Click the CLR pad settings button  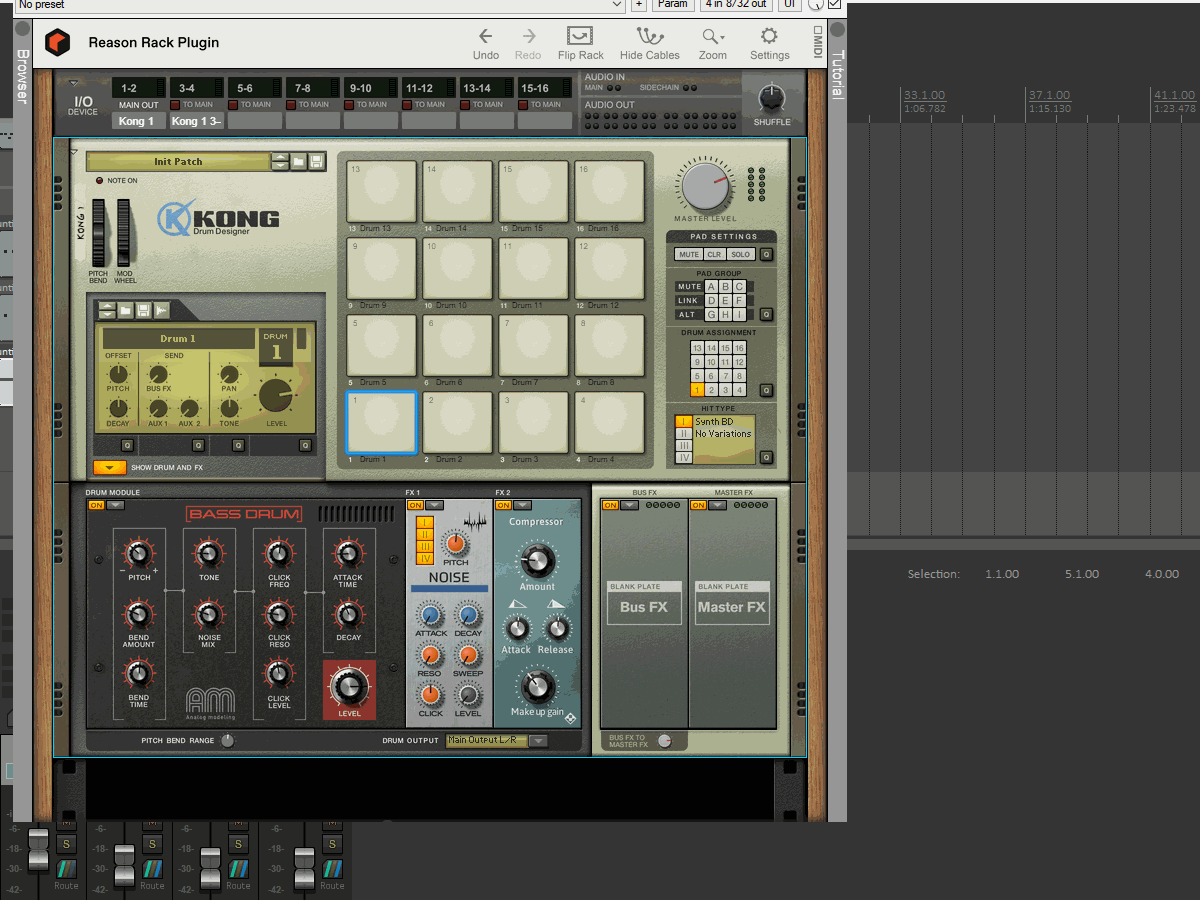tap(714, 254)
